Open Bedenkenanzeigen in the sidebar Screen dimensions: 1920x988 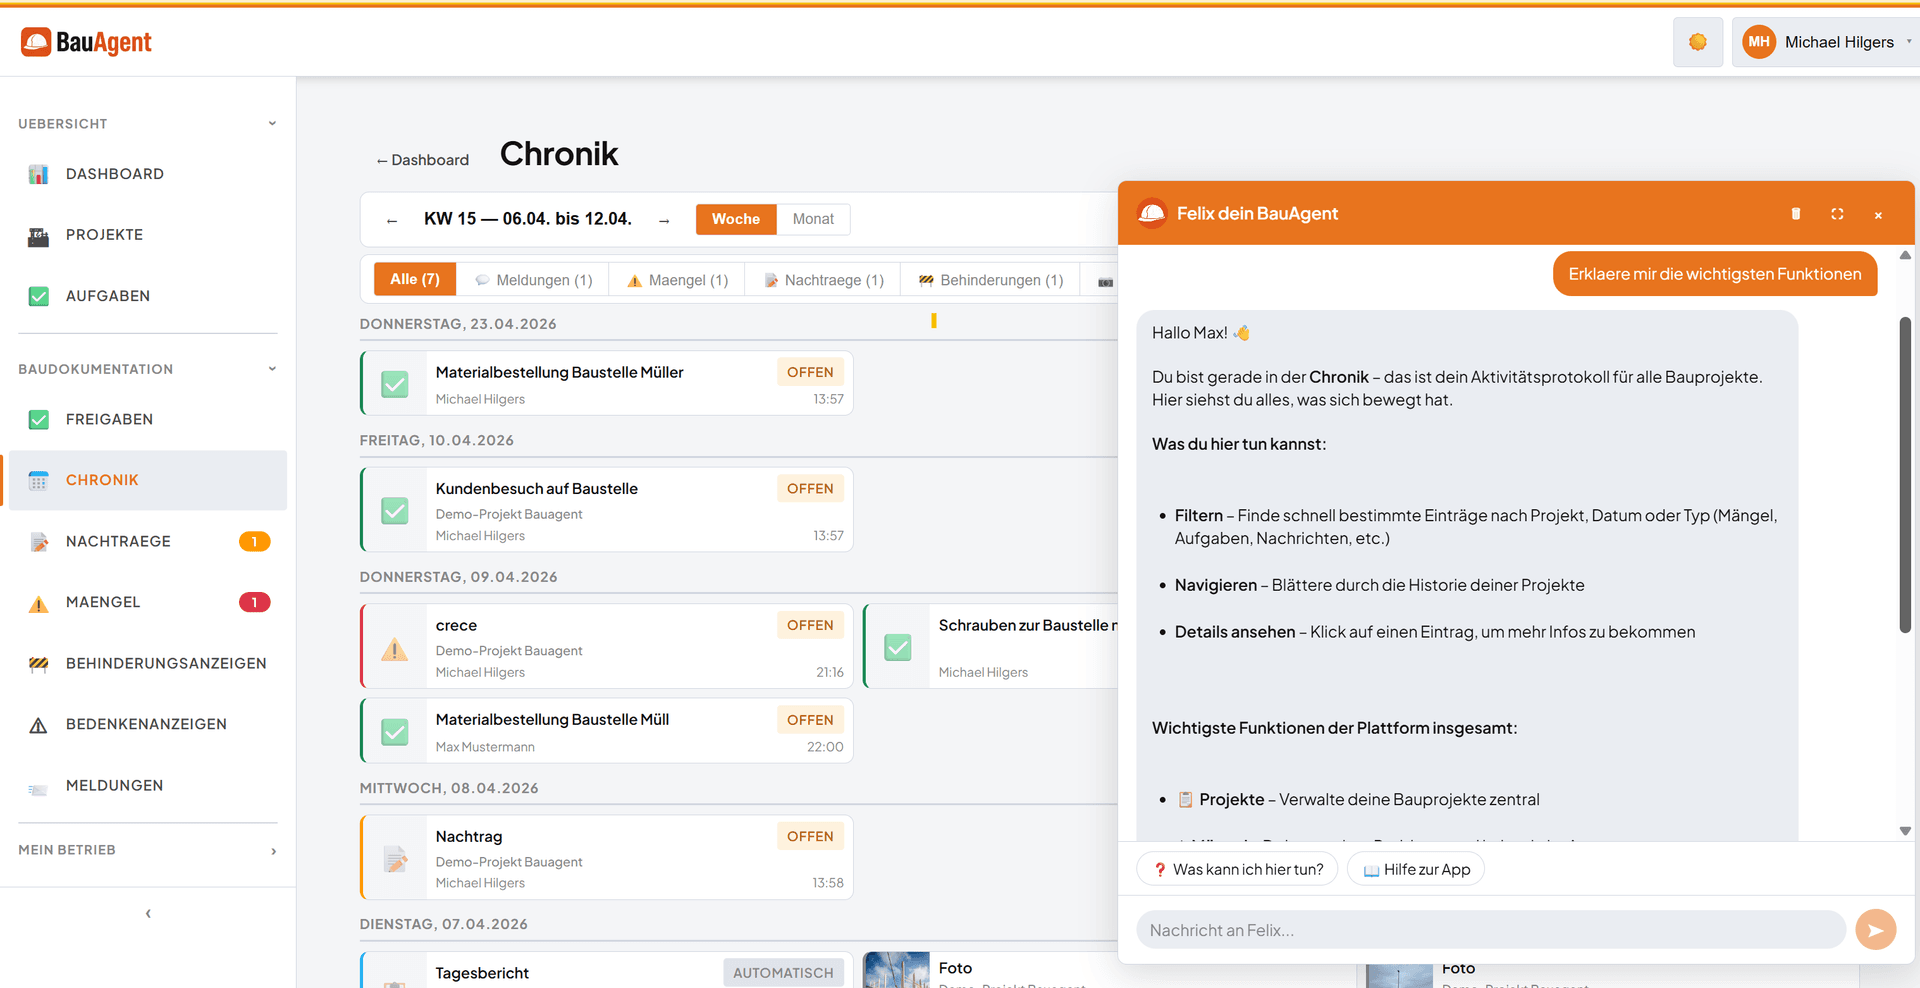(x=146, y=724)
